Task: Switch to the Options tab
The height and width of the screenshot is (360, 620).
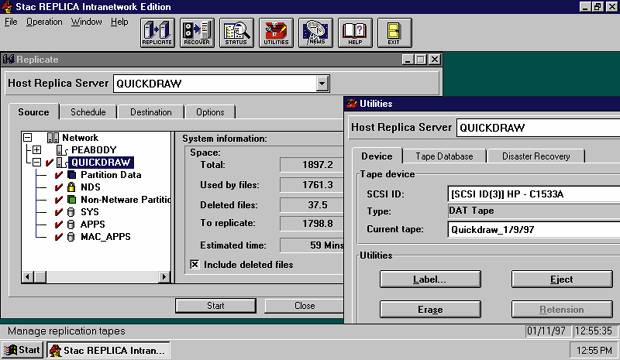Action: (210, 112)
